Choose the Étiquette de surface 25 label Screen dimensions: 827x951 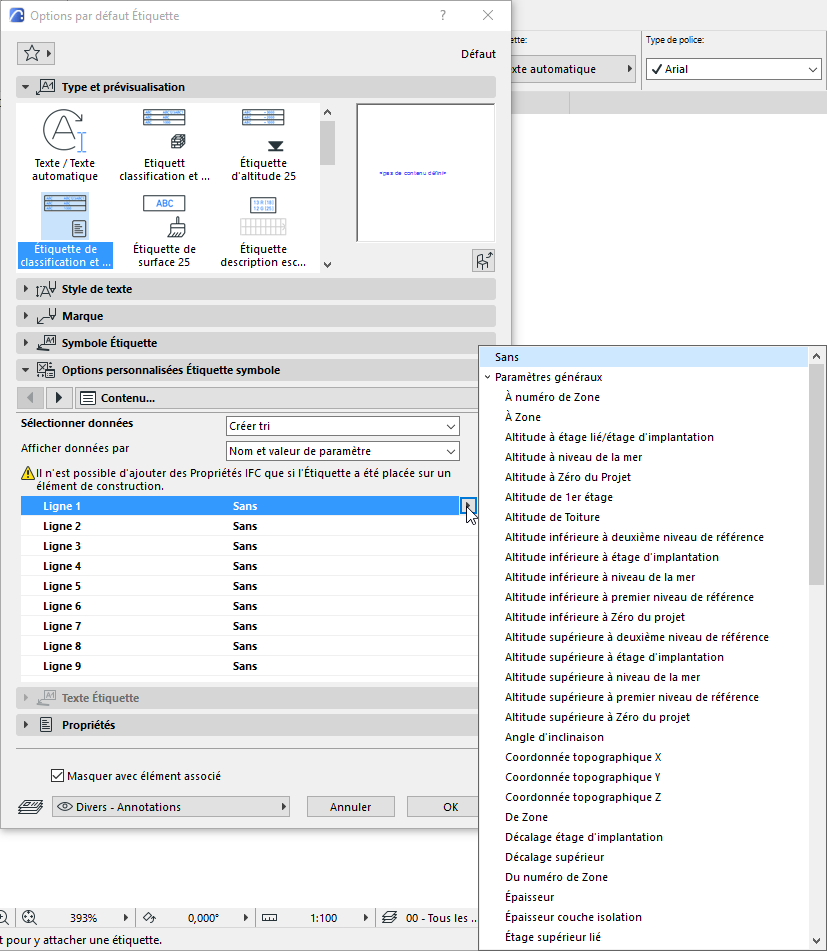(163, 225)
